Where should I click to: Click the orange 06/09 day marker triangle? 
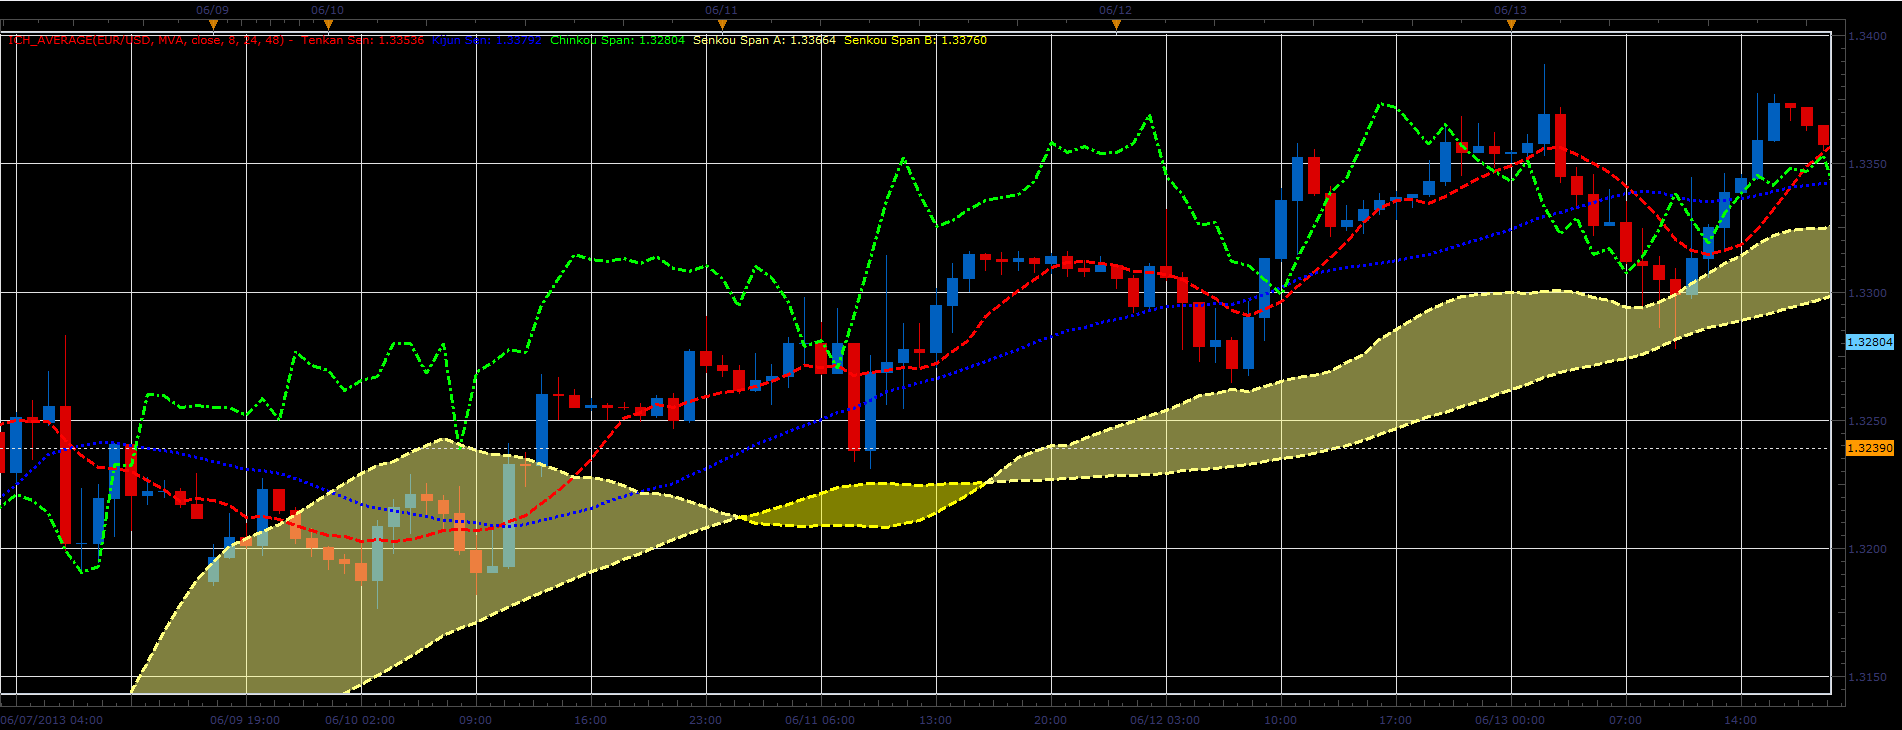click(213, 25)
